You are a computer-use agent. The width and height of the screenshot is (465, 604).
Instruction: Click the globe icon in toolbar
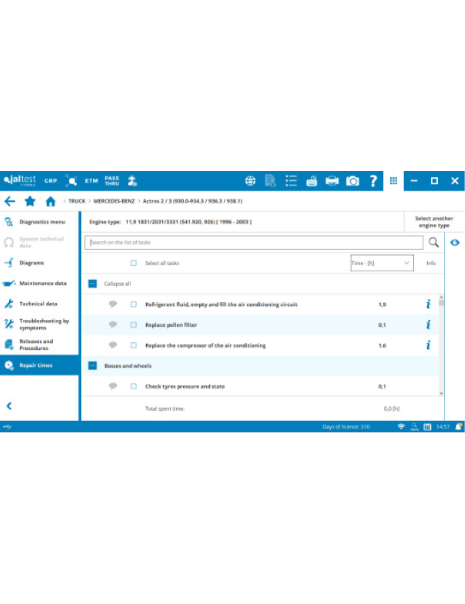[250, 181]
